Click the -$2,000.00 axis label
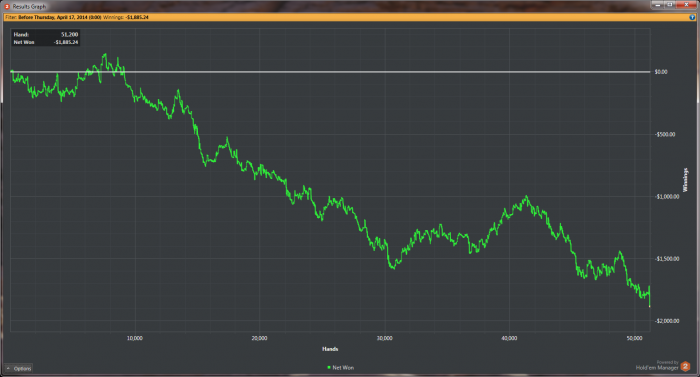The width and height of the screenshot is (700, 377). pos(667,321)
